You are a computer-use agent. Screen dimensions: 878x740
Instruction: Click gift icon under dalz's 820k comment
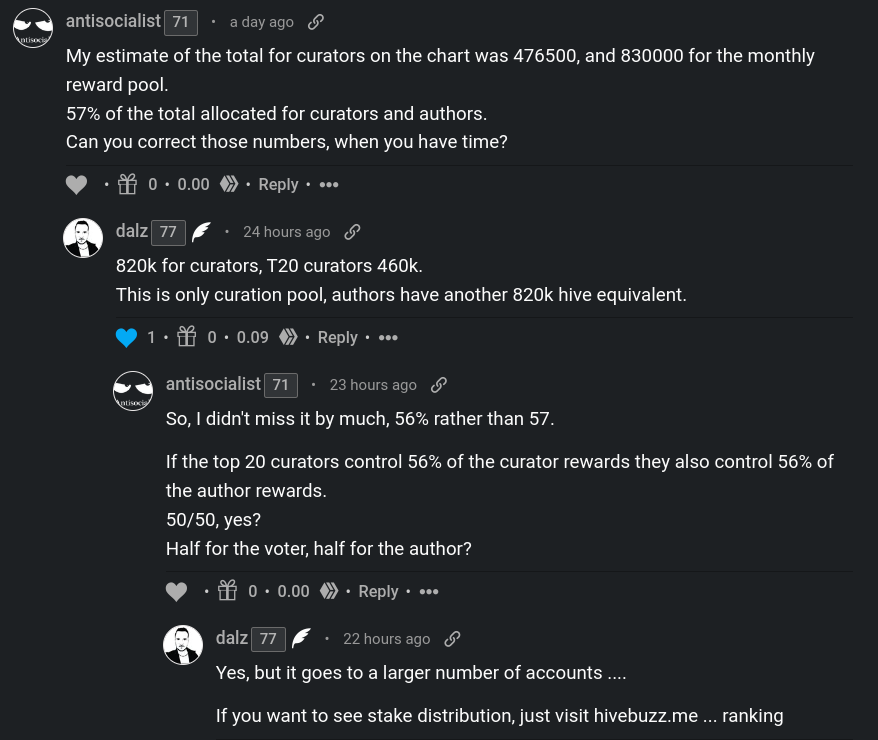pos(186,336)
